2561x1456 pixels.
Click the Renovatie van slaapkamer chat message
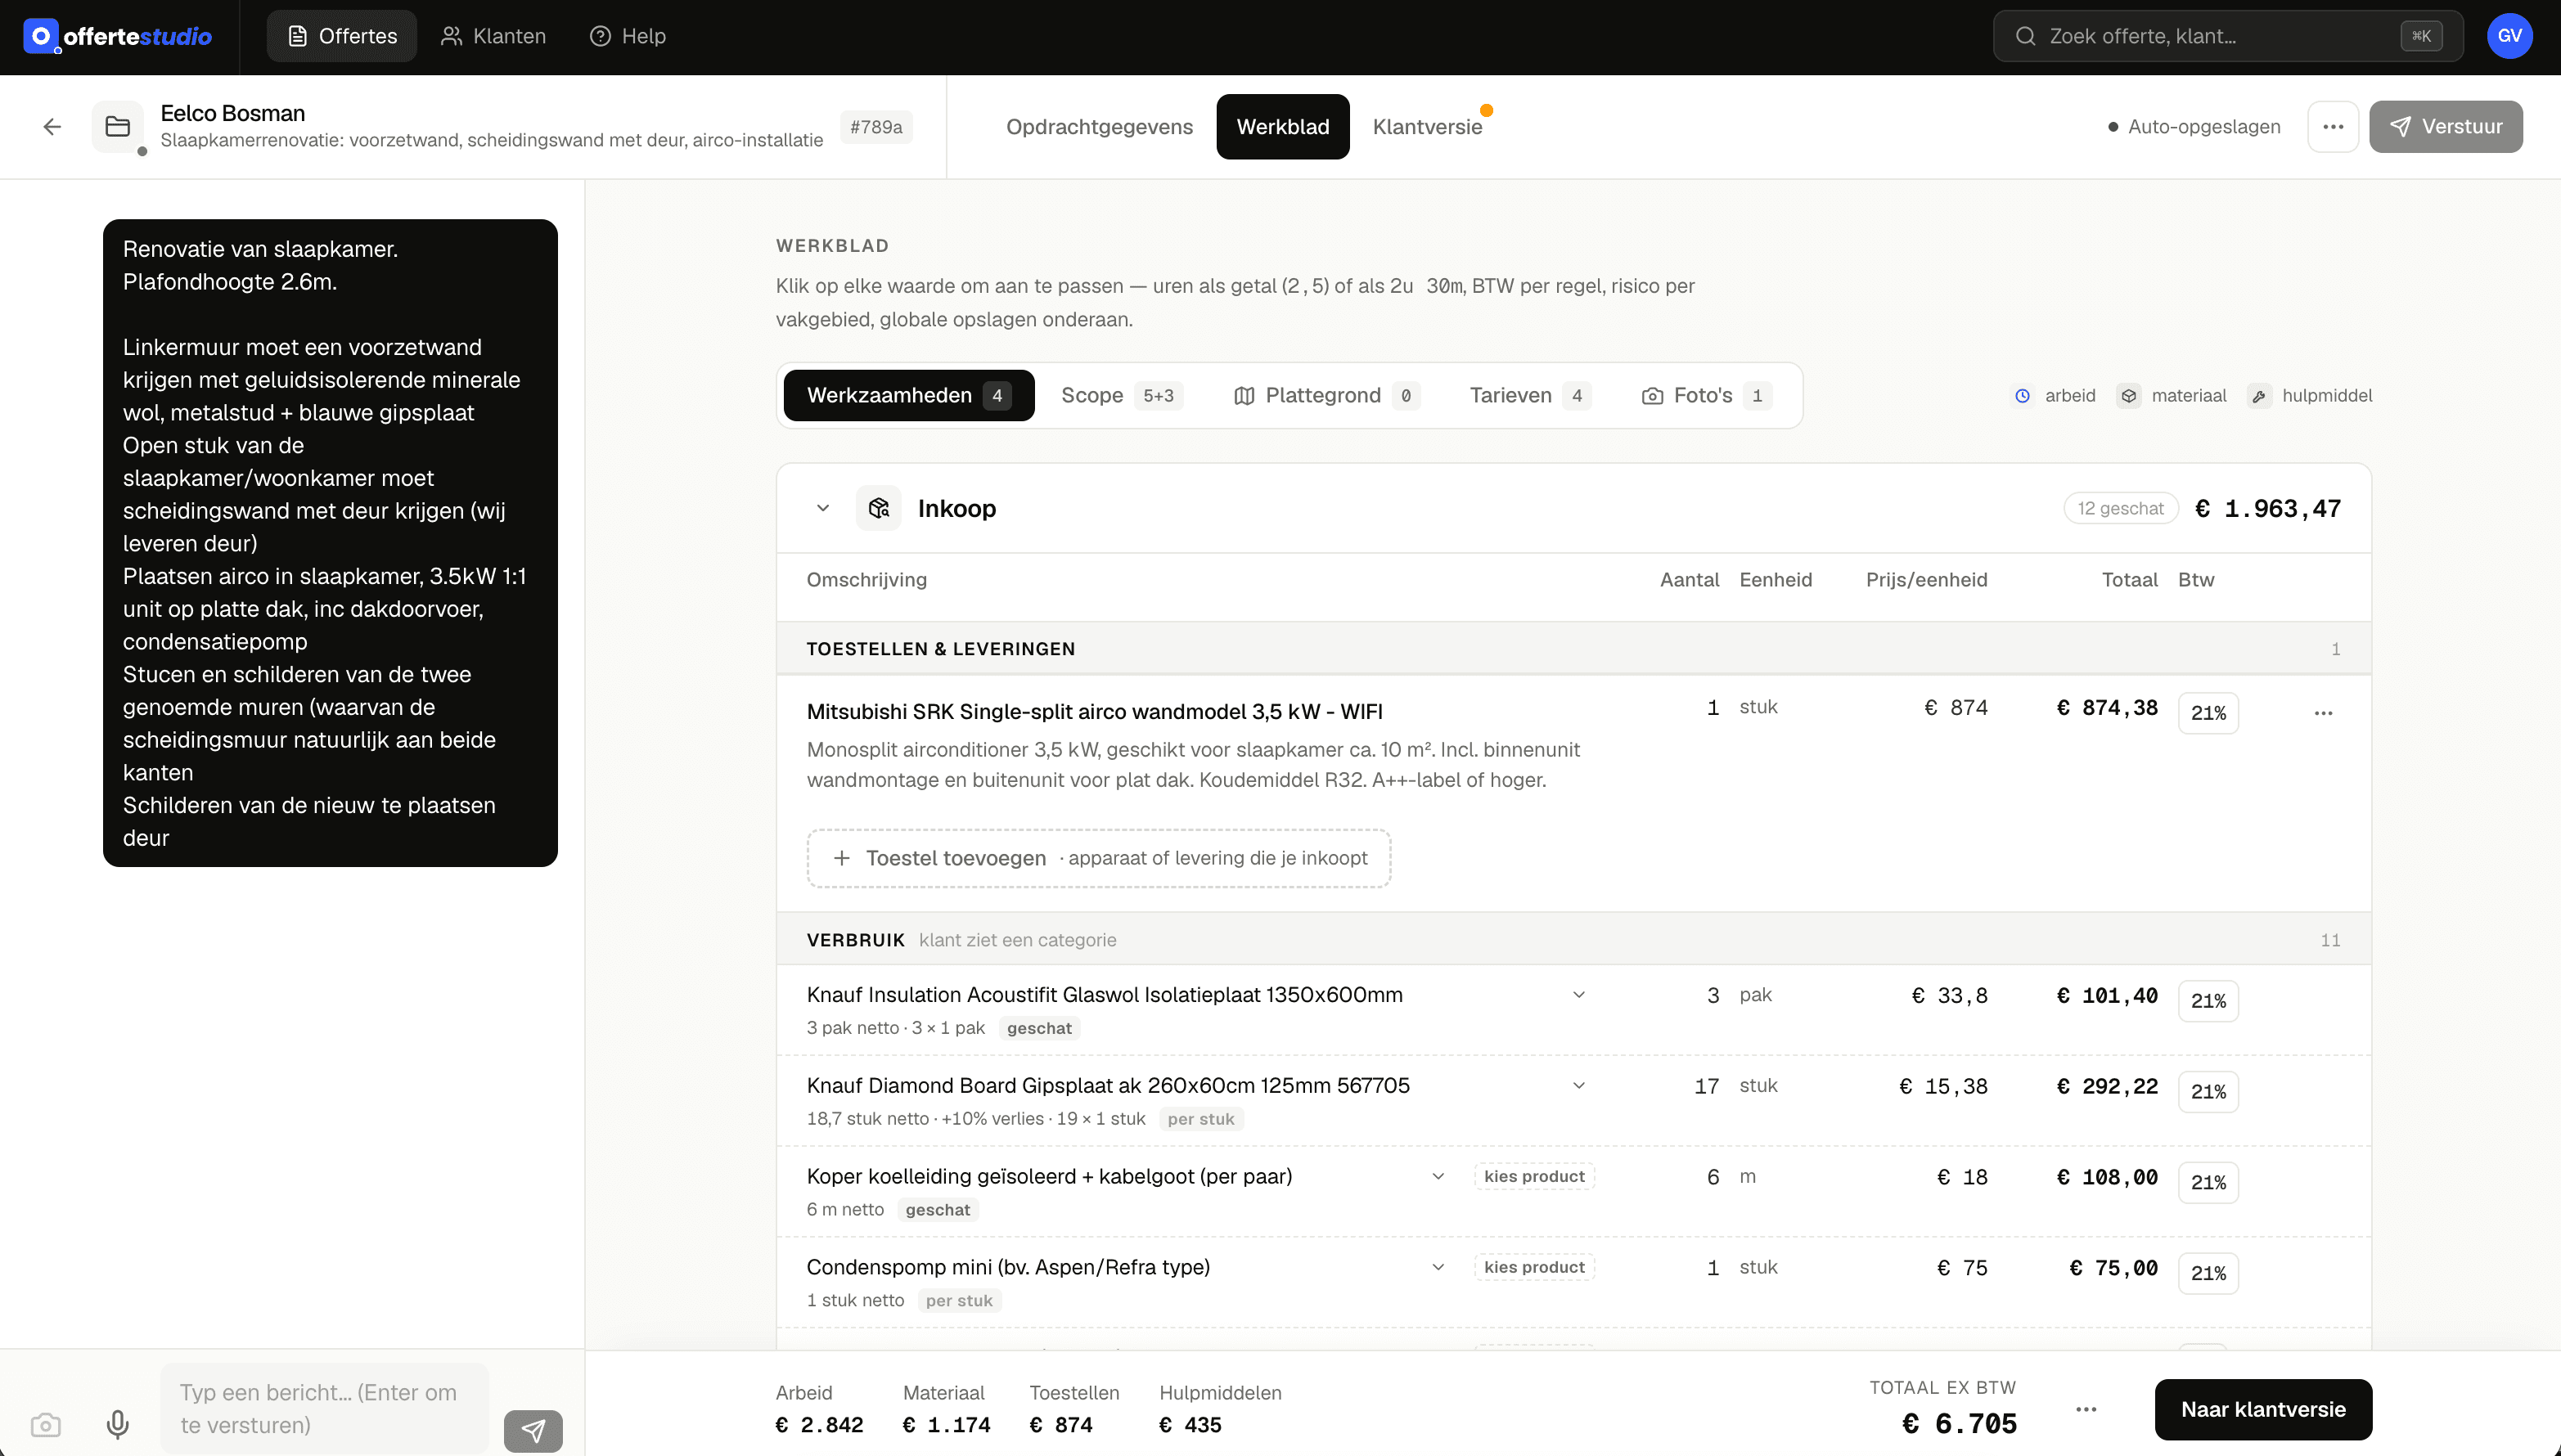point(330,543)
